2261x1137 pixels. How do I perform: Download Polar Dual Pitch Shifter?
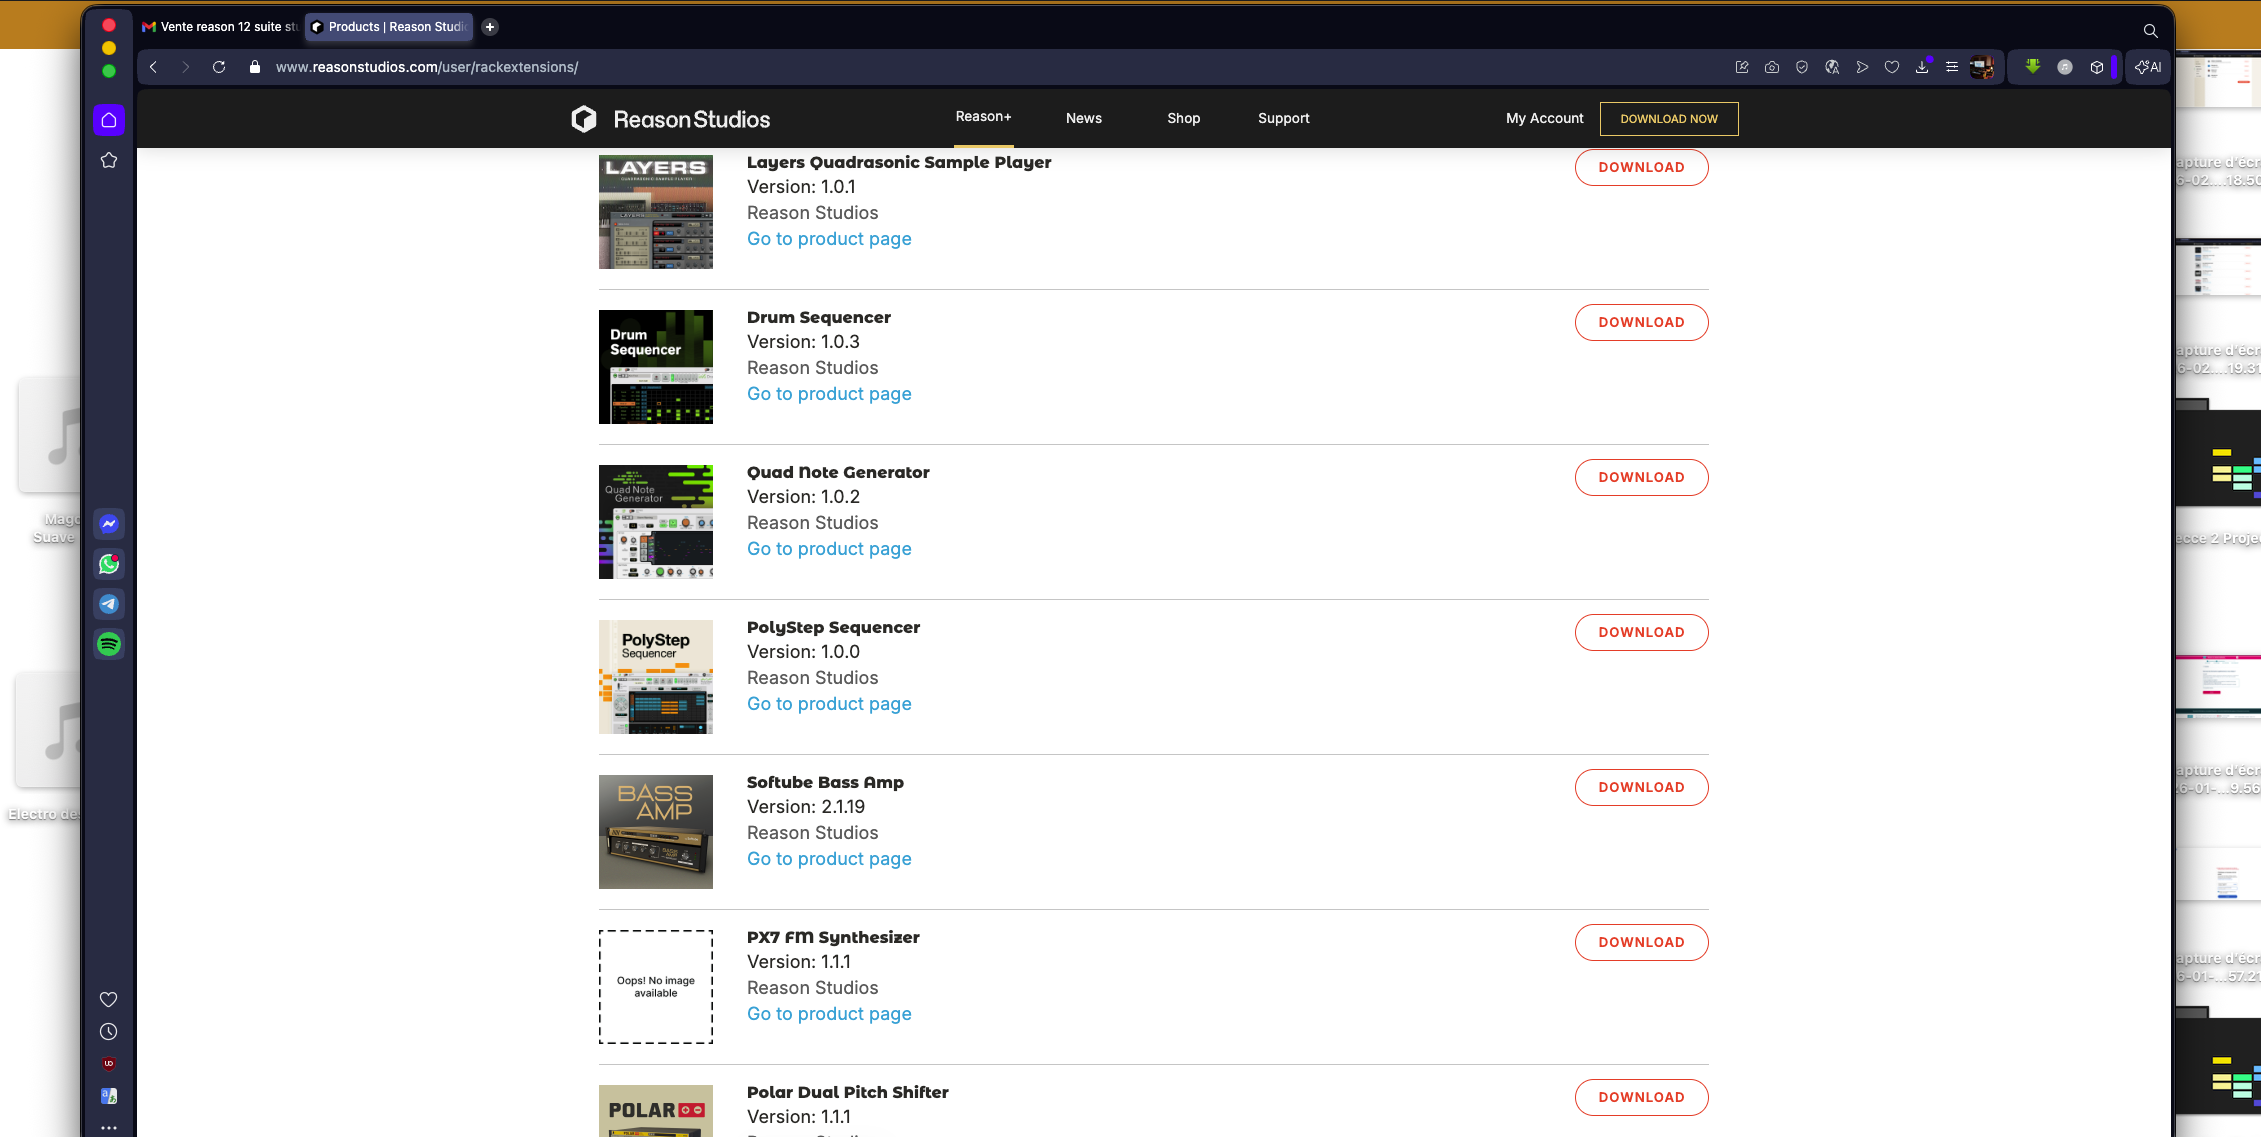(1642, 1097)
